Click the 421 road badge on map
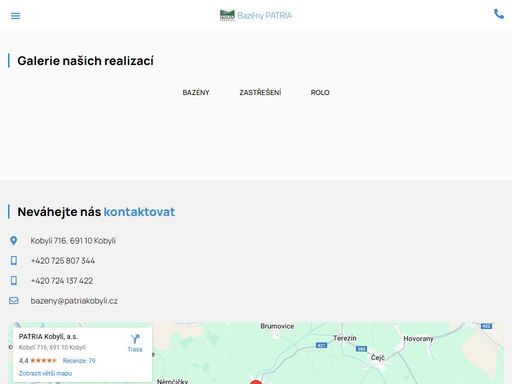Viewport: 512px width, 384px height. click(321, 345)
